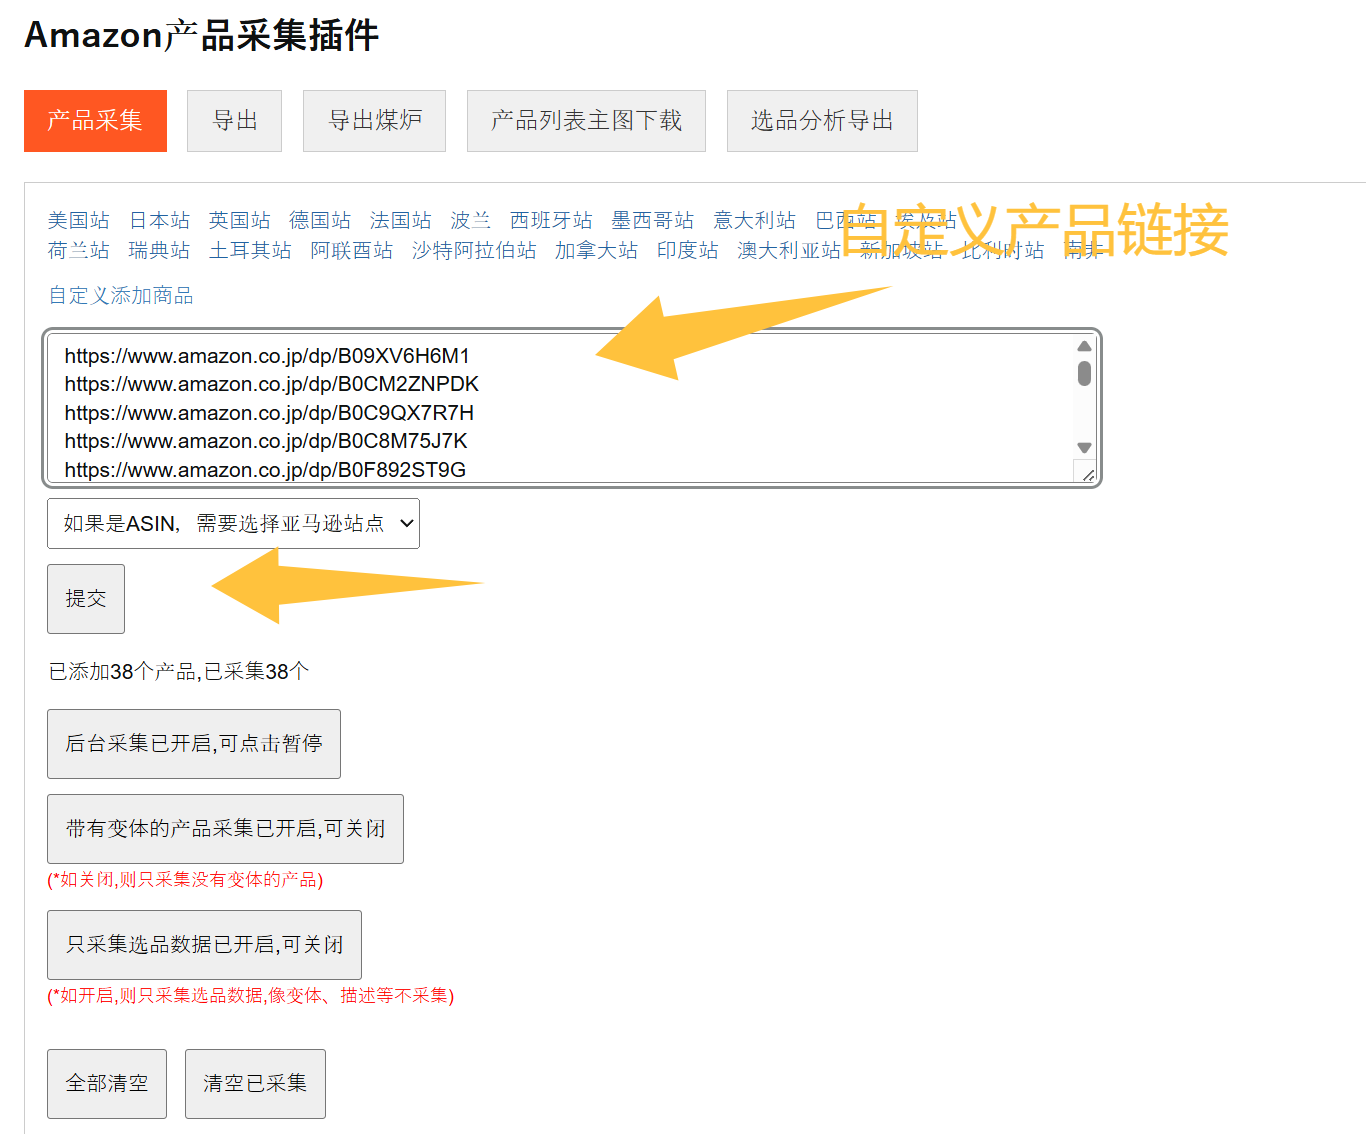Viewport: 1366px width, 1134px height.
Task: Click the 澳大利亚站 link
Action: pyautogui.click(x=789, y=250)
